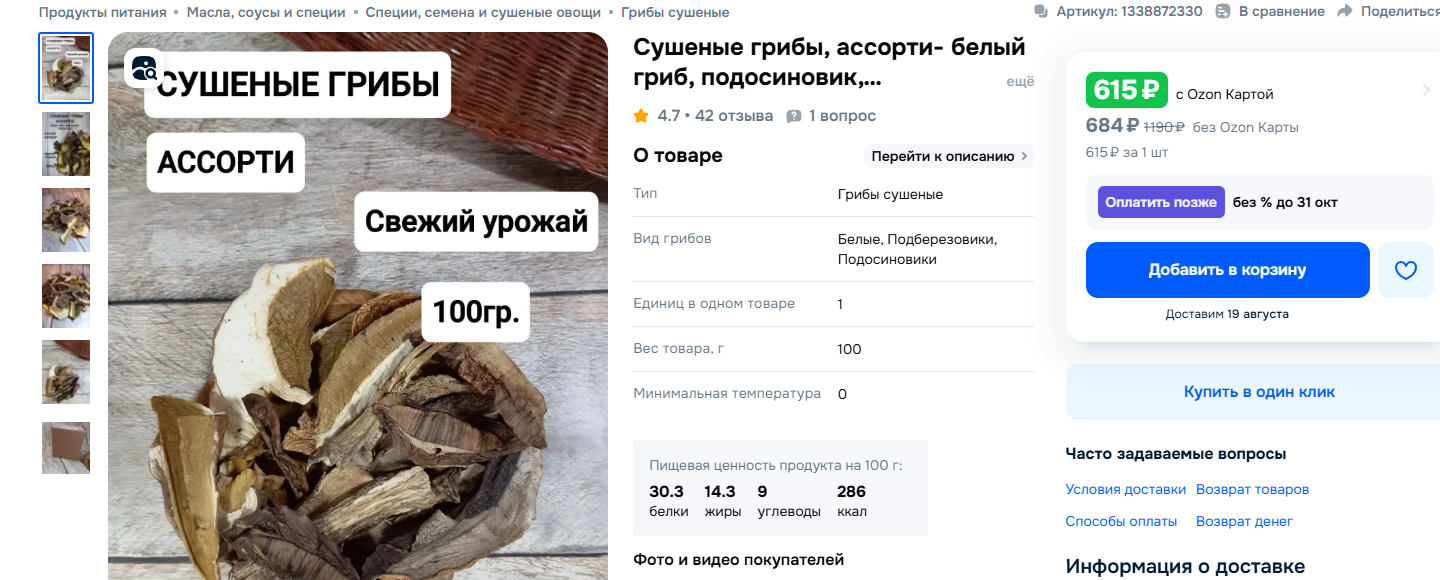The width and height of the screenshot is (1440, 580).
Task: Open the Грибы сушеные breadcrumb category
Action: click(x=675, y=12)
